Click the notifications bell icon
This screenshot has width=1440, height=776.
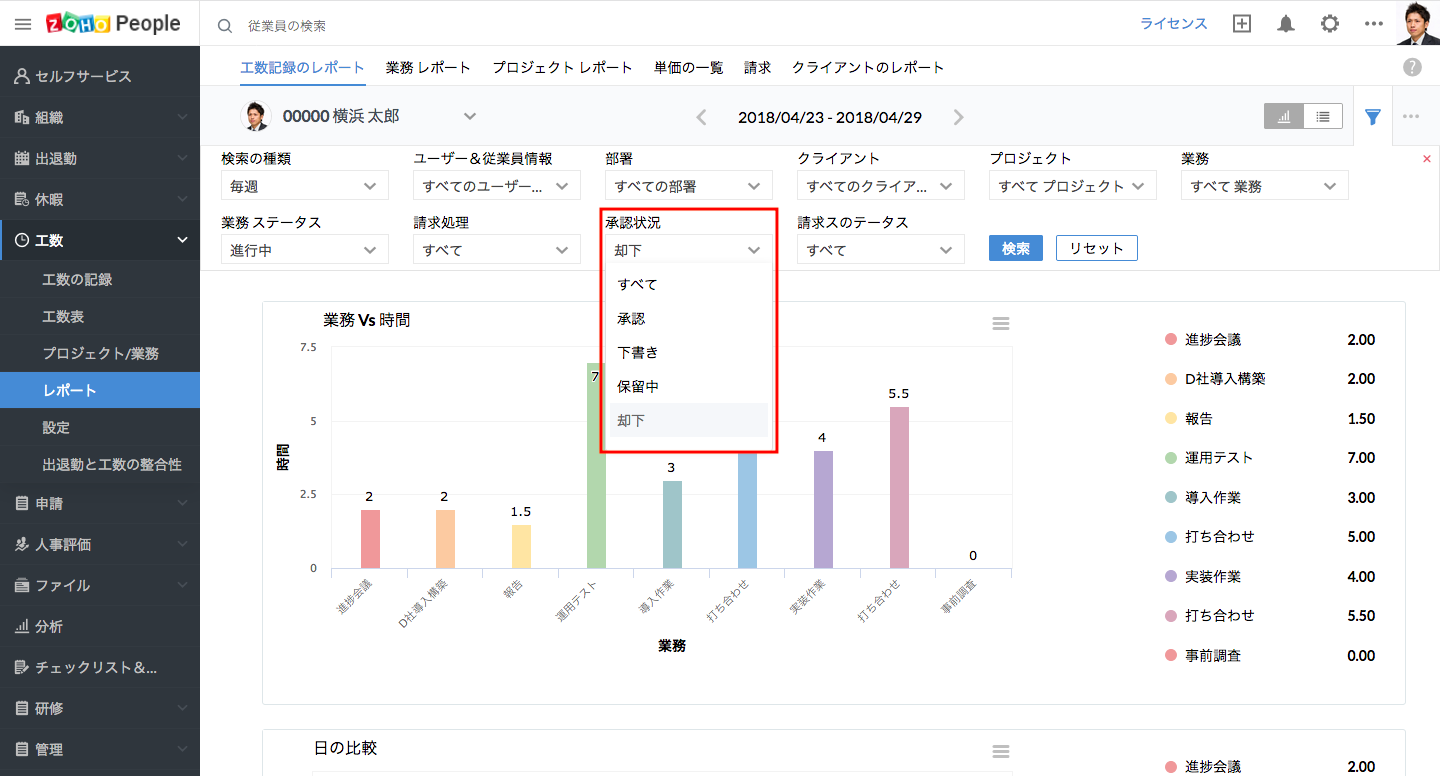click(1286, 24)
